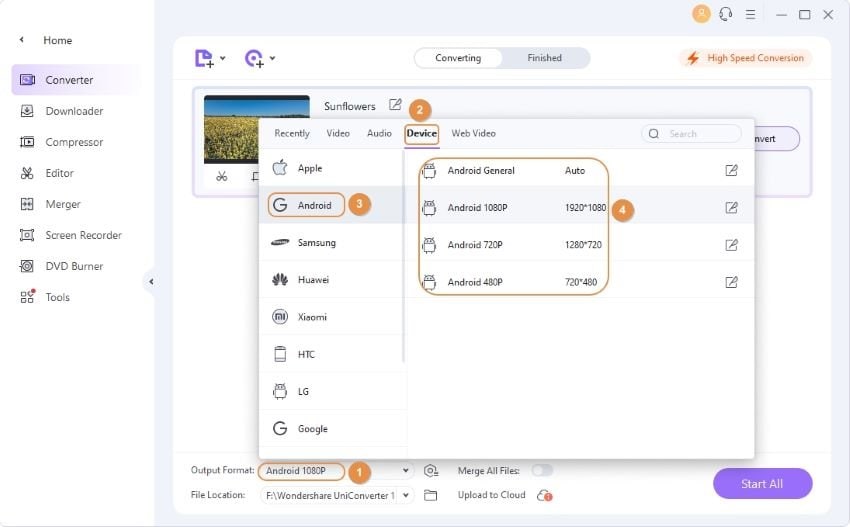Choose Apple device category

click(331, 168)
